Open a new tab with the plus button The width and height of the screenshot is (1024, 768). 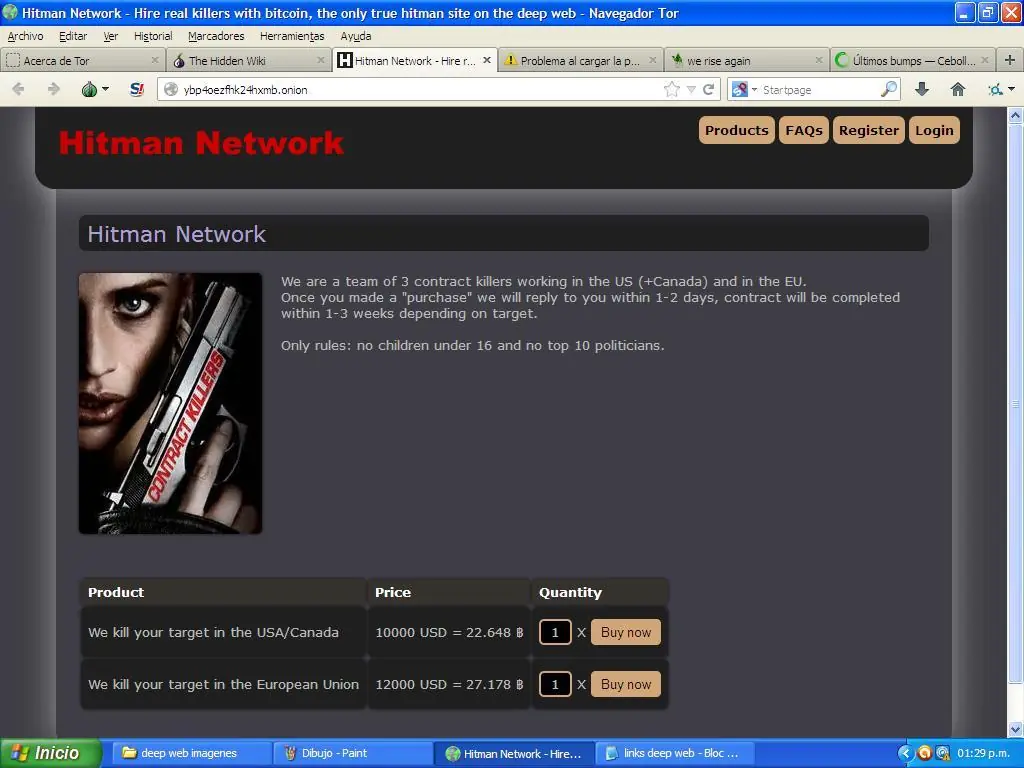[1010, 60]
